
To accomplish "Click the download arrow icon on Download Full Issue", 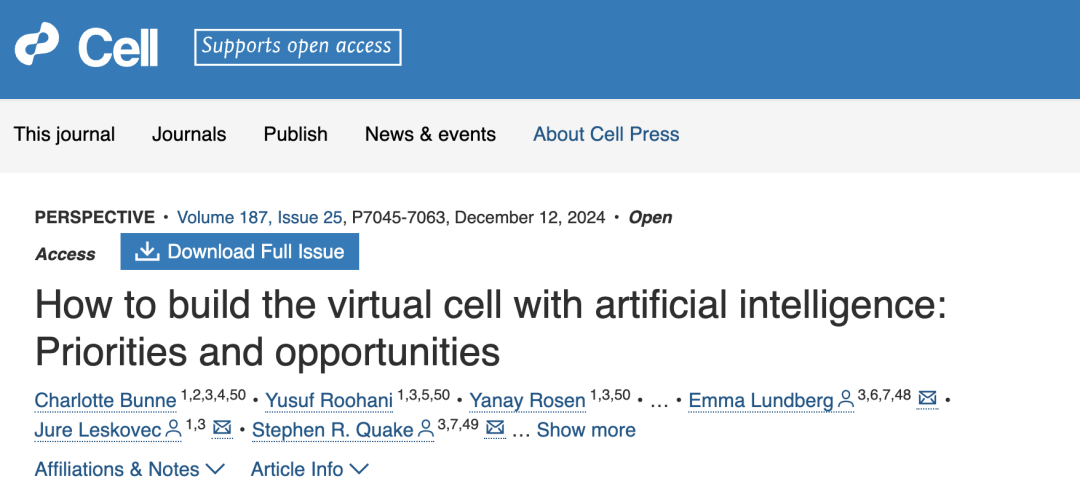I will pos(147,252).
